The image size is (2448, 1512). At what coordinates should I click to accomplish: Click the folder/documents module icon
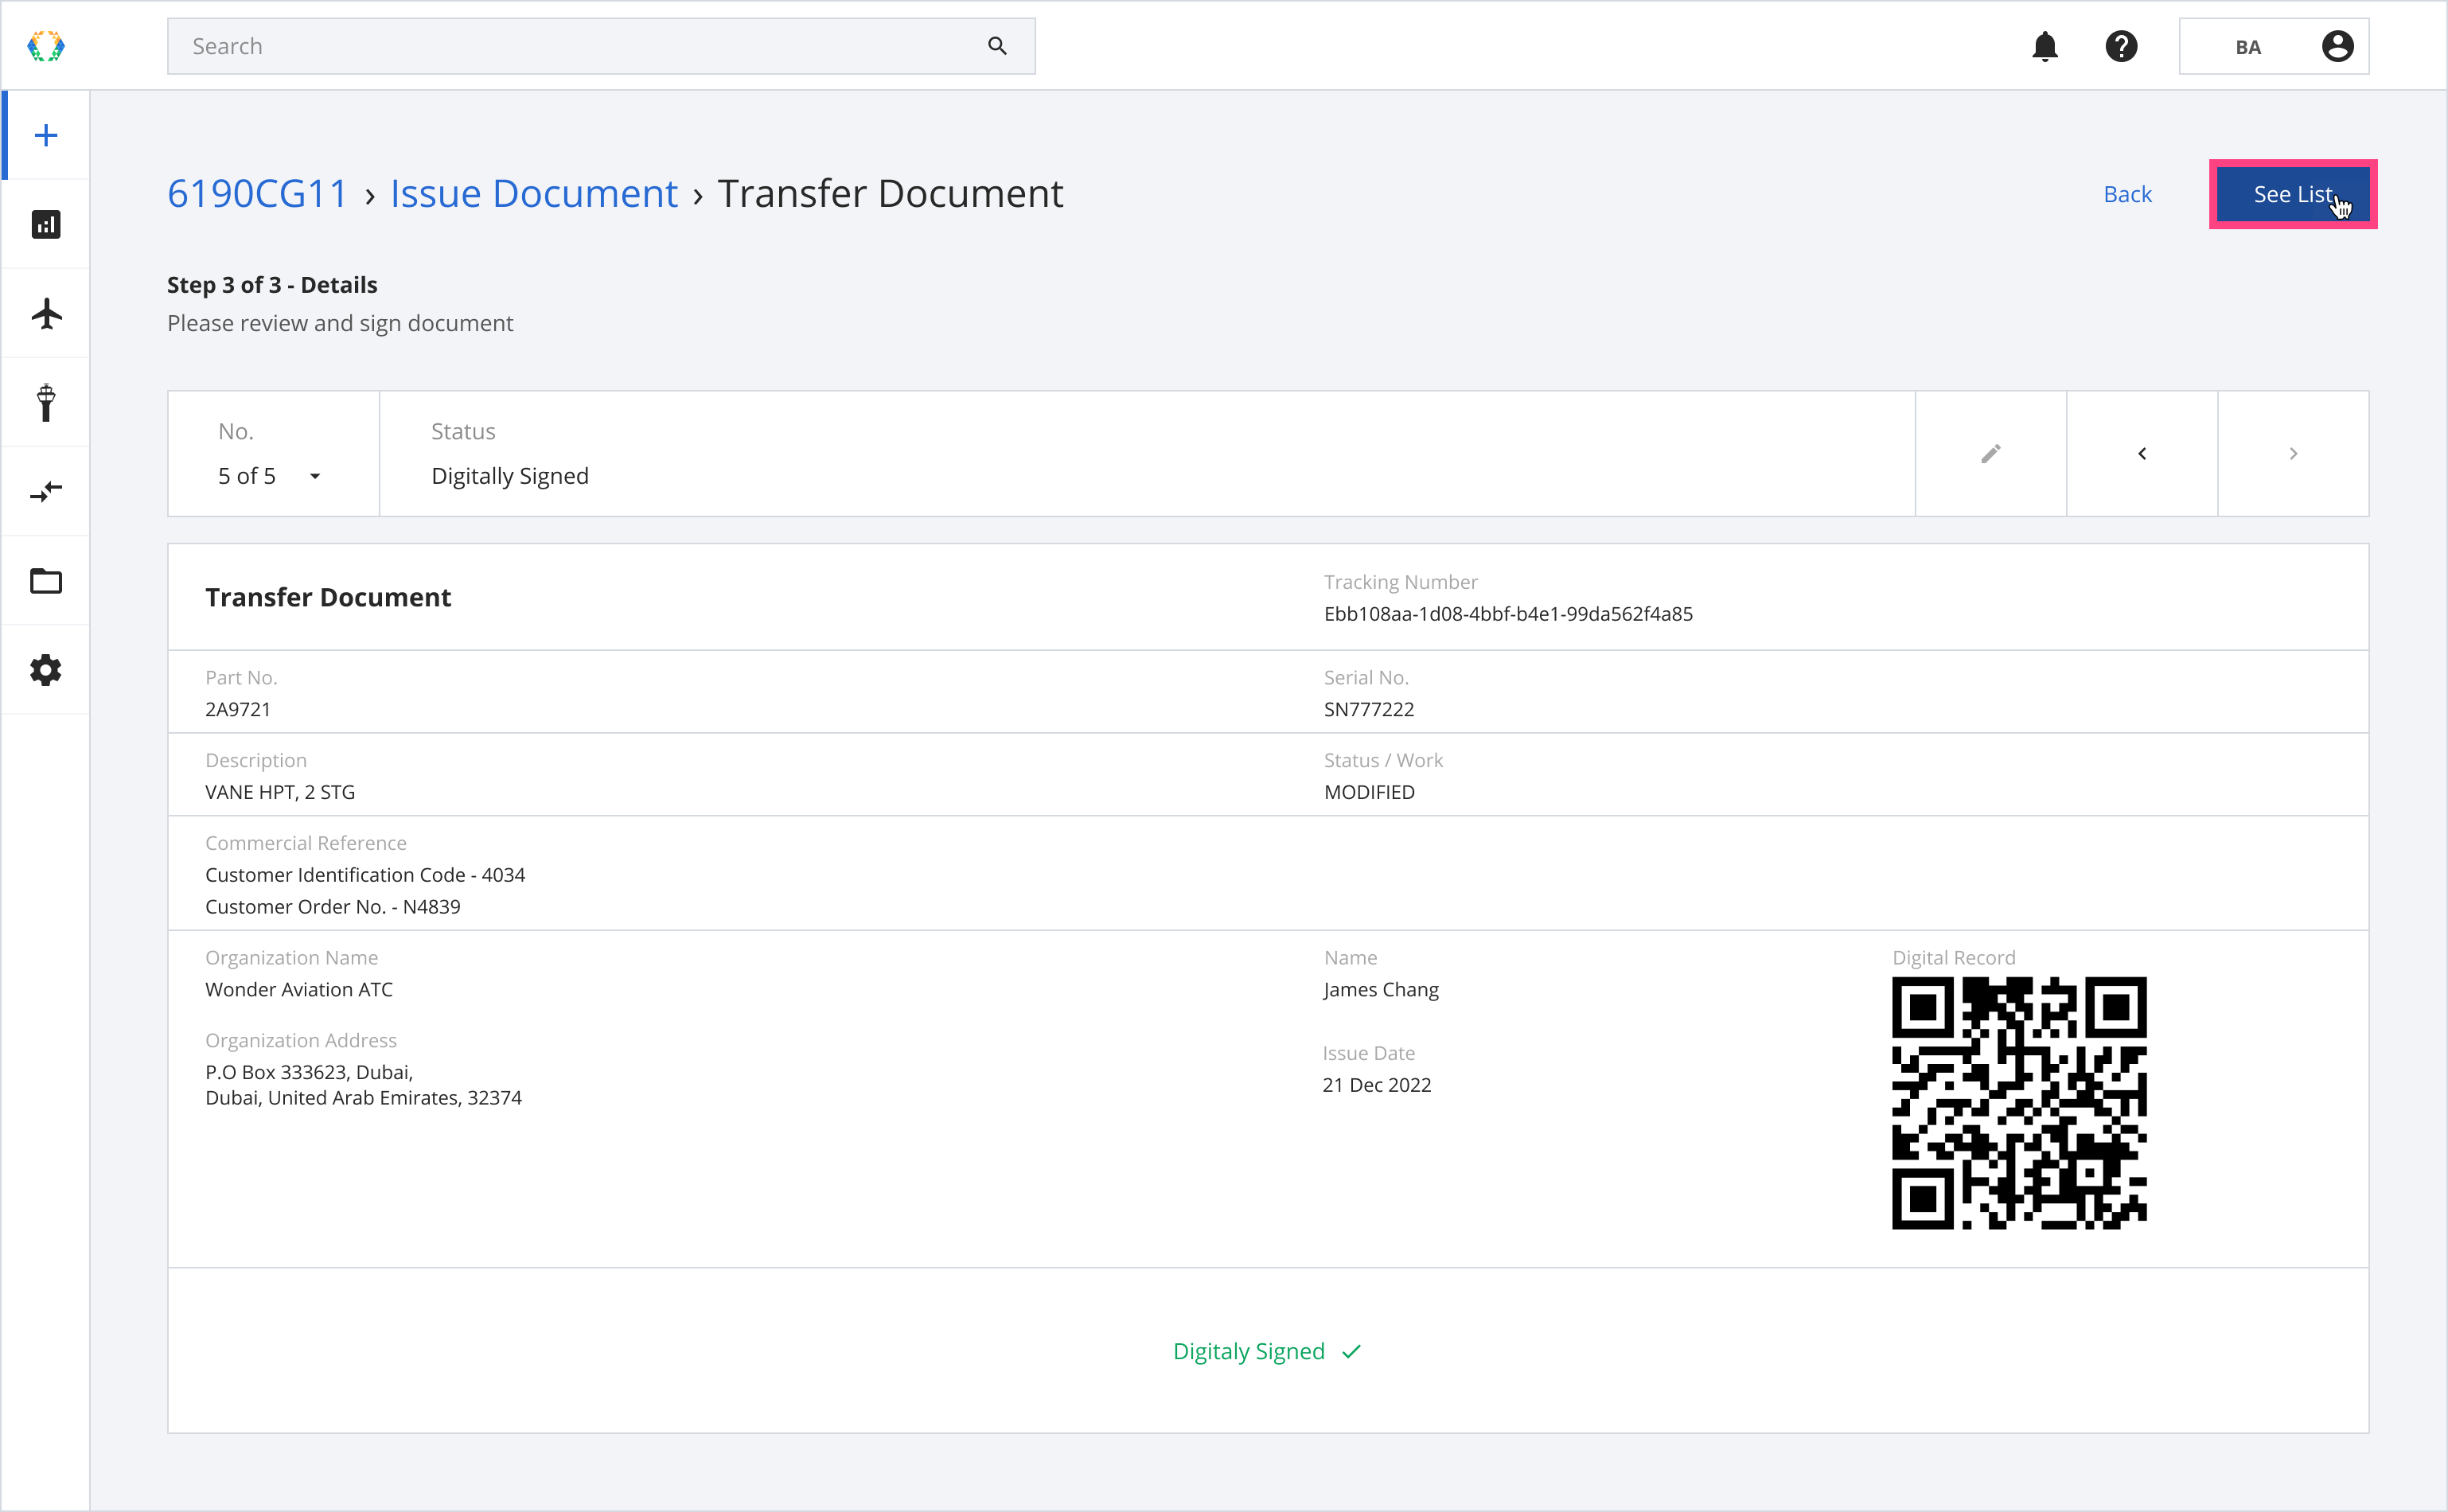(47, 580)
